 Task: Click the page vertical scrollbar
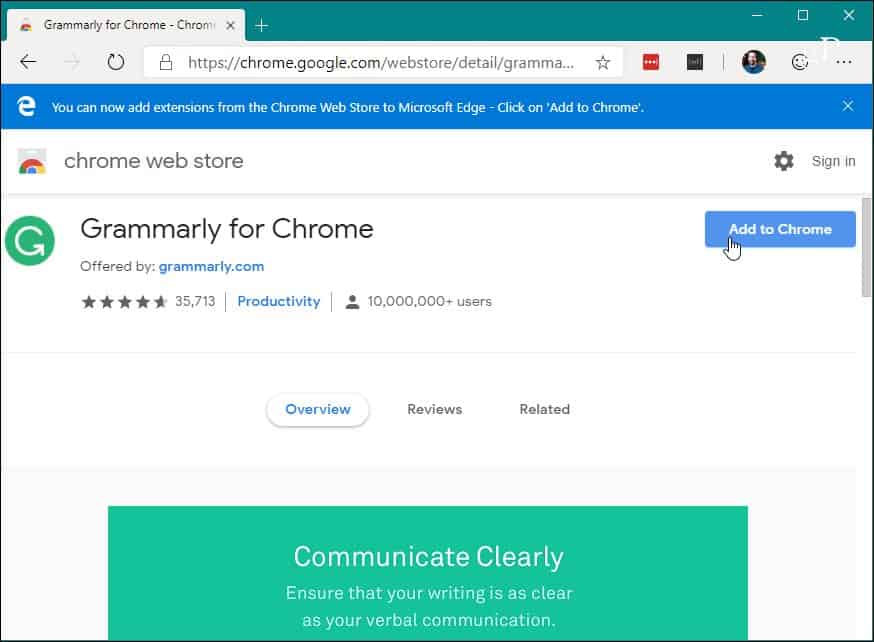pos(867,248)
